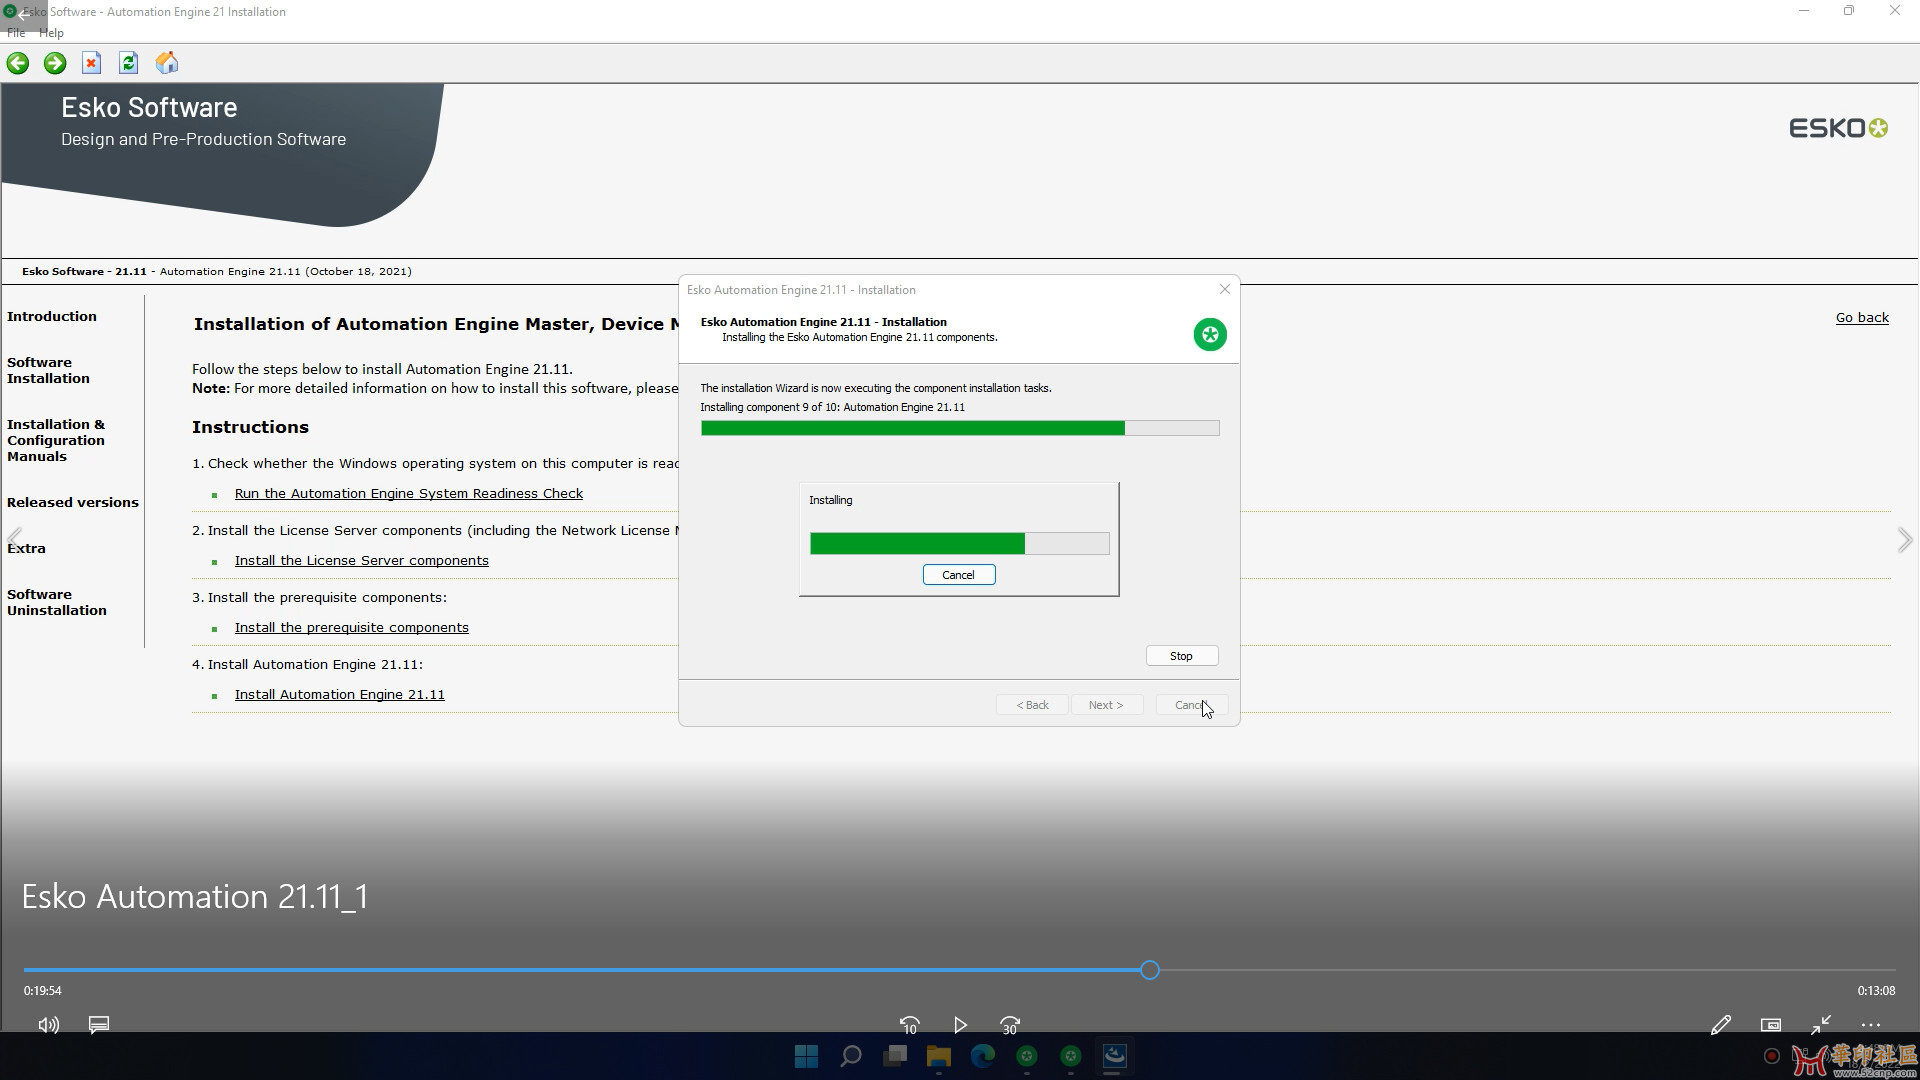The width and height of the screenshot is (1920, 1080).
Task: Open the Windows Start menu
Action: (x=806, y=1056)
